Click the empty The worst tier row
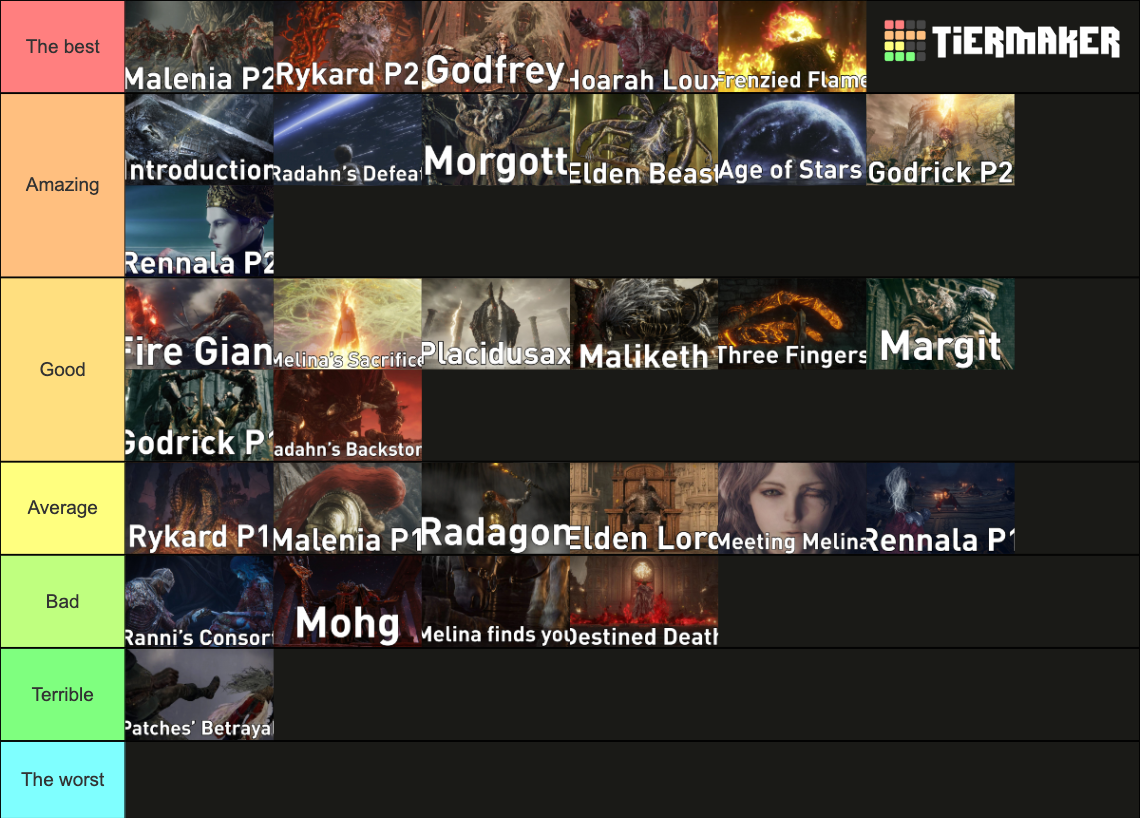1140x818 pixels. [x=632, y=780]
